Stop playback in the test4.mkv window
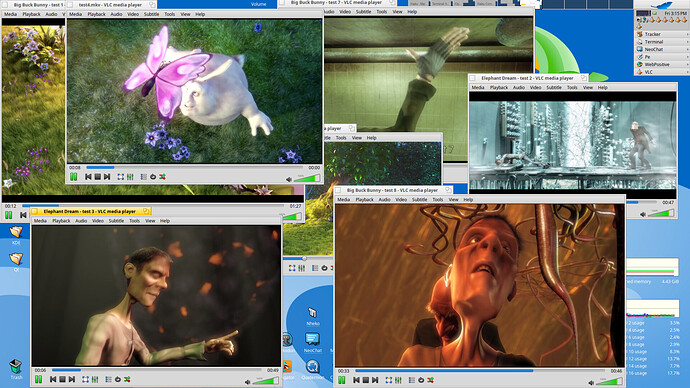Viewport: 690px width, 388px height. 97,177
